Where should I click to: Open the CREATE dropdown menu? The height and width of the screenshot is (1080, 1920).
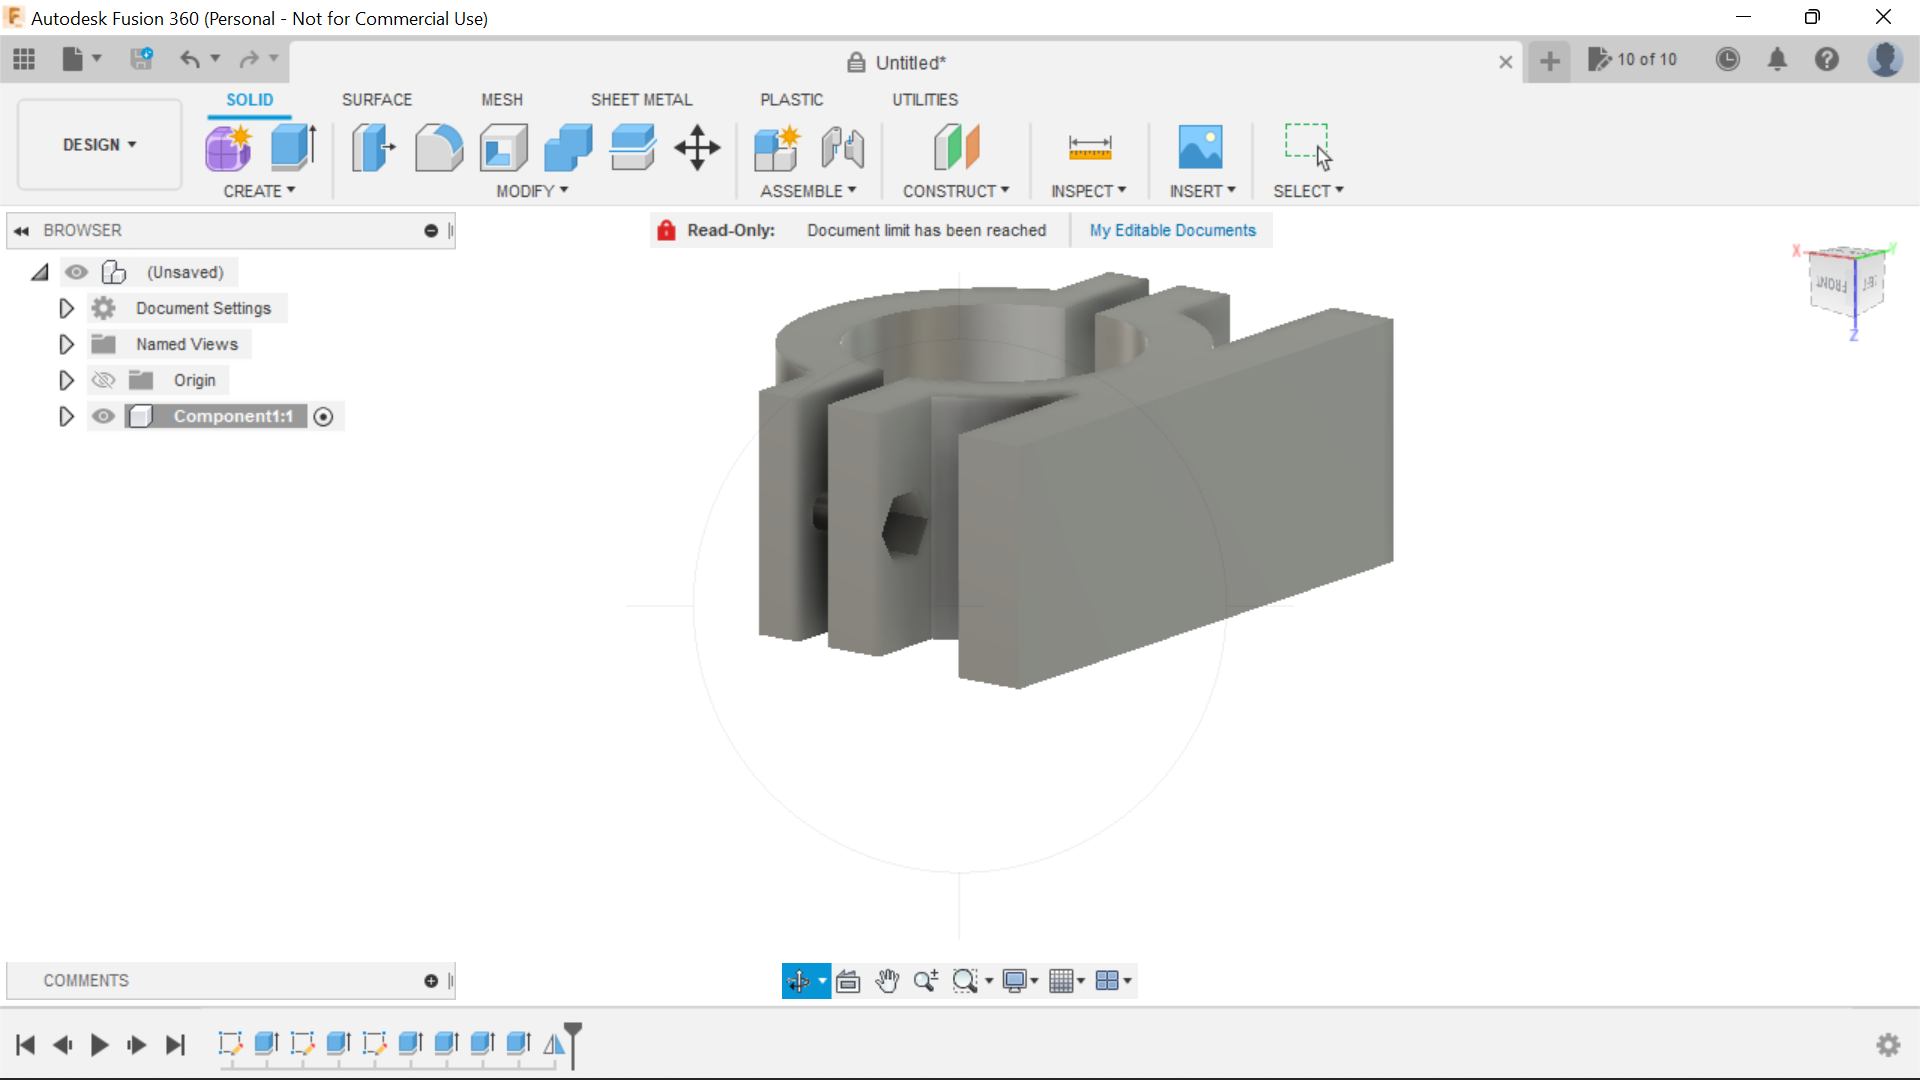click(x=260, y=191)
